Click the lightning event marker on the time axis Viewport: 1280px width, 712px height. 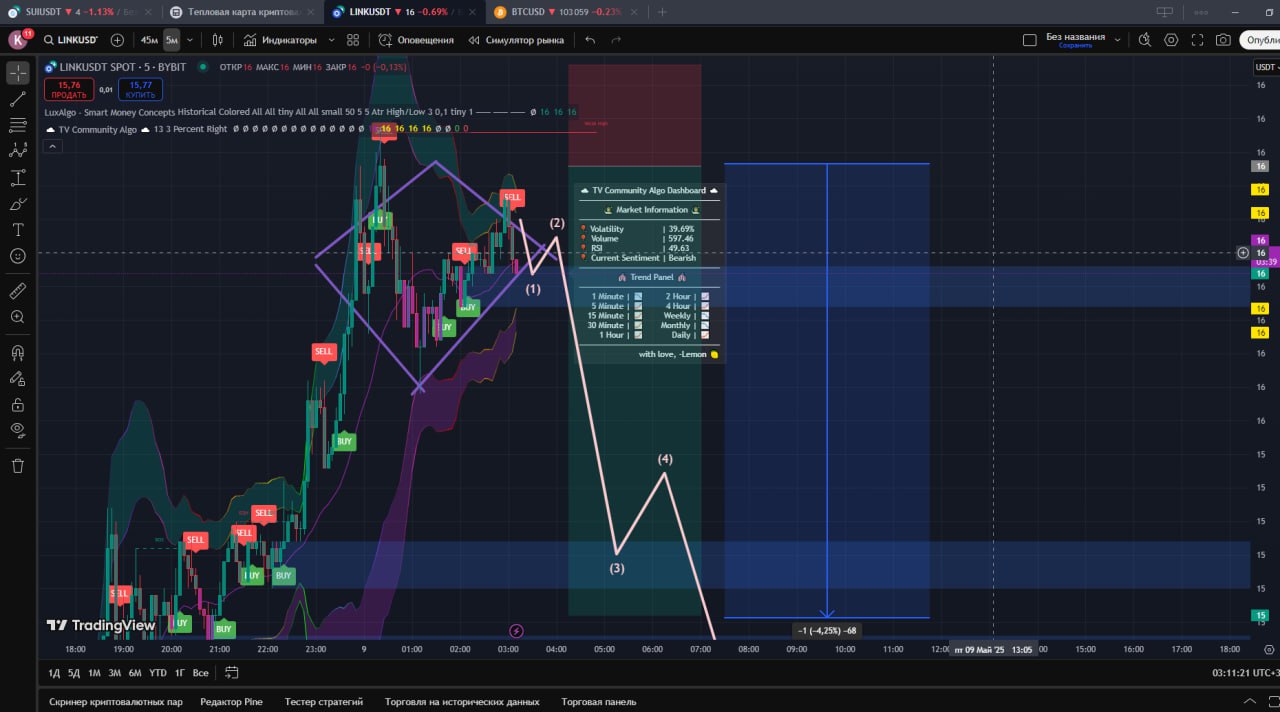pyautogui.click(x=516, y=631)
